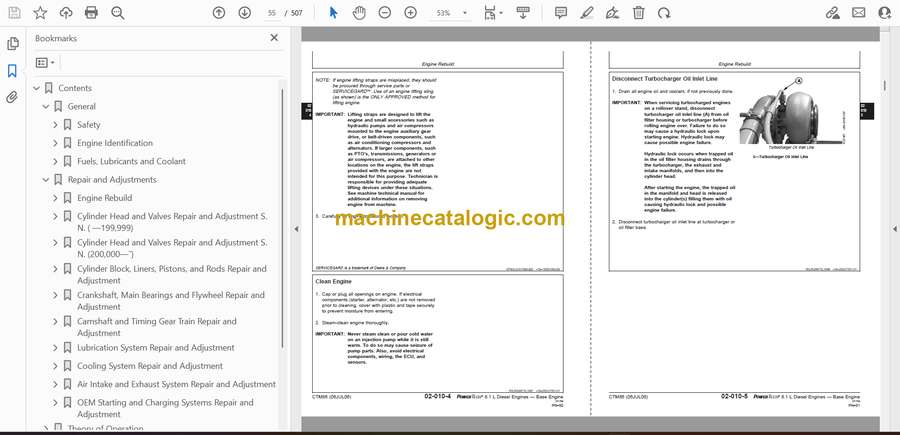Viewport: 900px width, 435px height.
Task: Expand Cooling System Repair and Adjustment
Action: pos(55,367)
